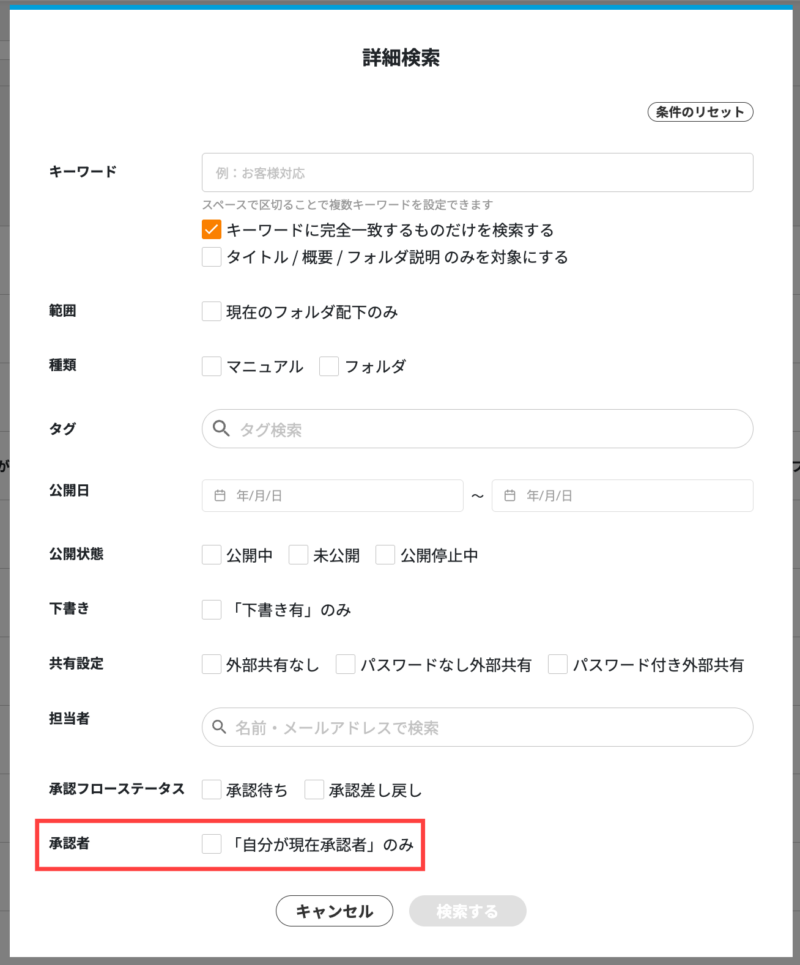This screenshot has width=800, height=965.
Task: Uncheck キーワードに完全一致するものだけを検索する
Action: click(x=211, y=230)
